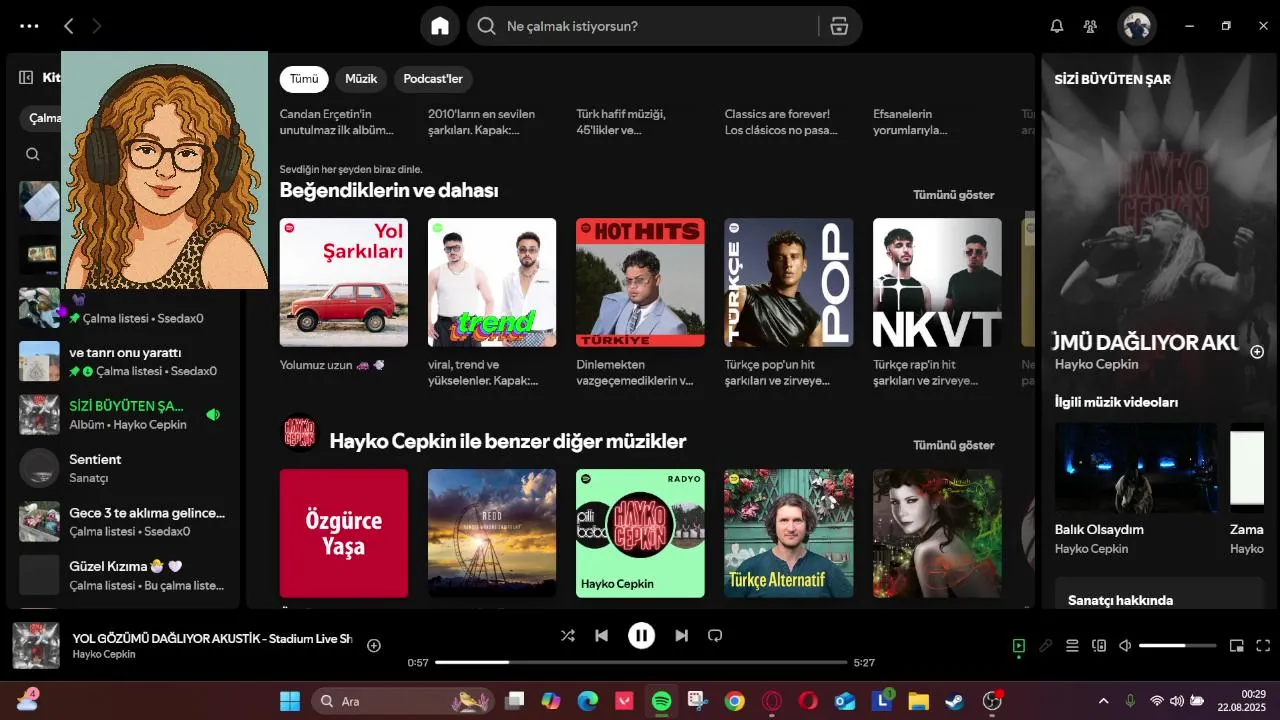Open Microsoft Edge from the taskbar
This screenshot has height=720, width=1280.
(x=588, y=701)
